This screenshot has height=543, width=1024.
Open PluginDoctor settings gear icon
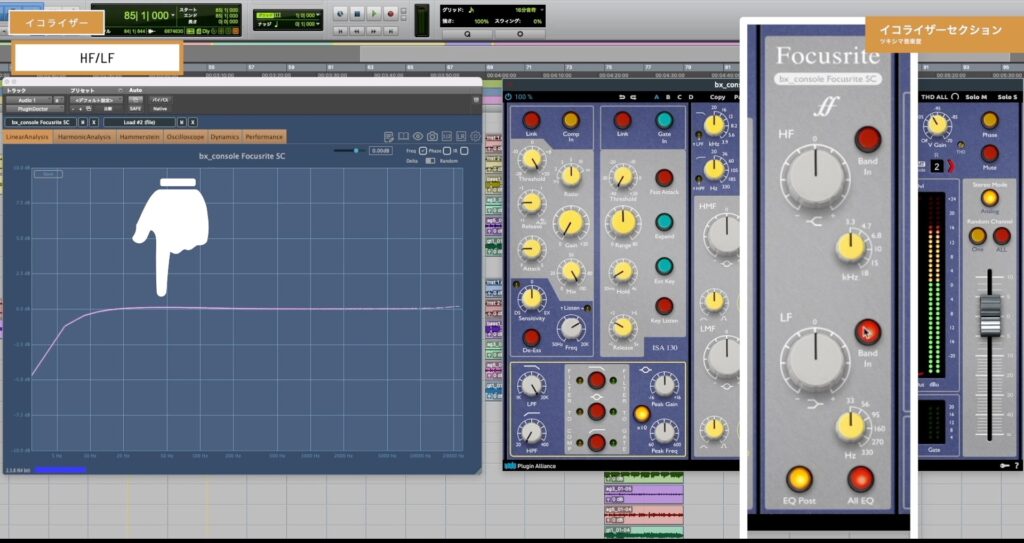[475, 137]
